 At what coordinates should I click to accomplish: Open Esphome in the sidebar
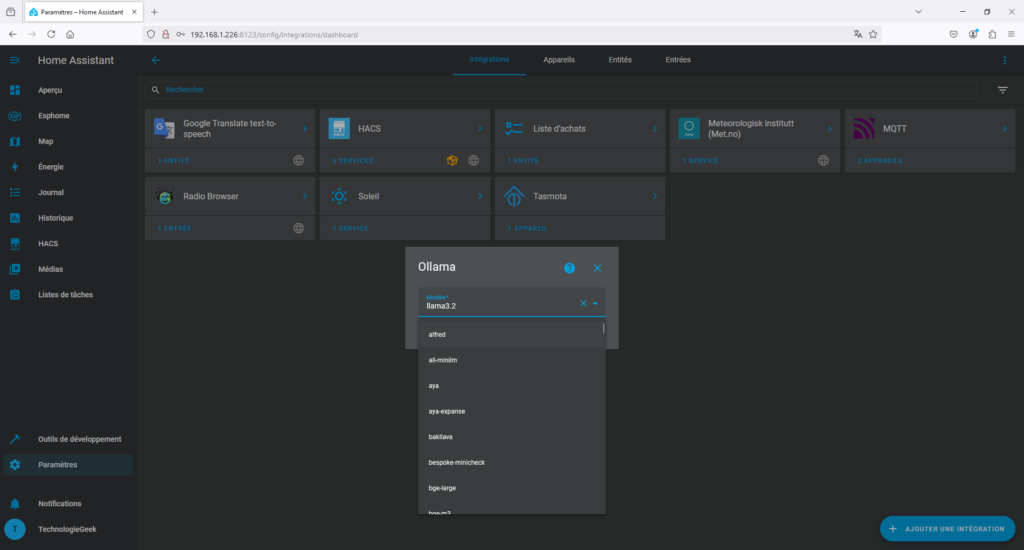tap(68, 116)
